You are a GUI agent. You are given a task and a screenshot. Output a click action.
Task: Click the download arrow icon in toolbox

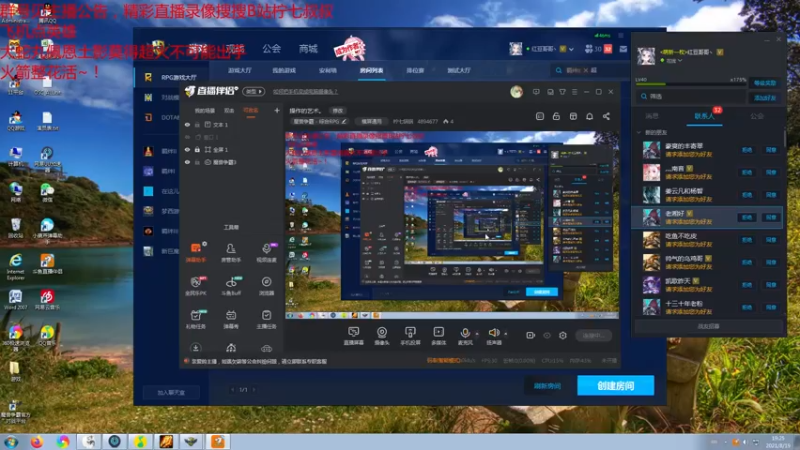(195, 348)
